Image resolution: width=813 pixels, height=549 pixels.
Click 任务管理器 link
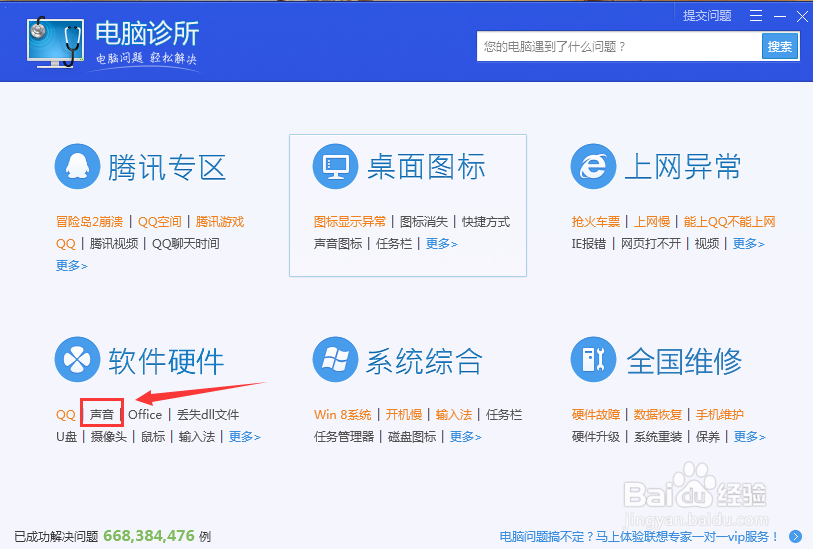click(x=344, y=437)
